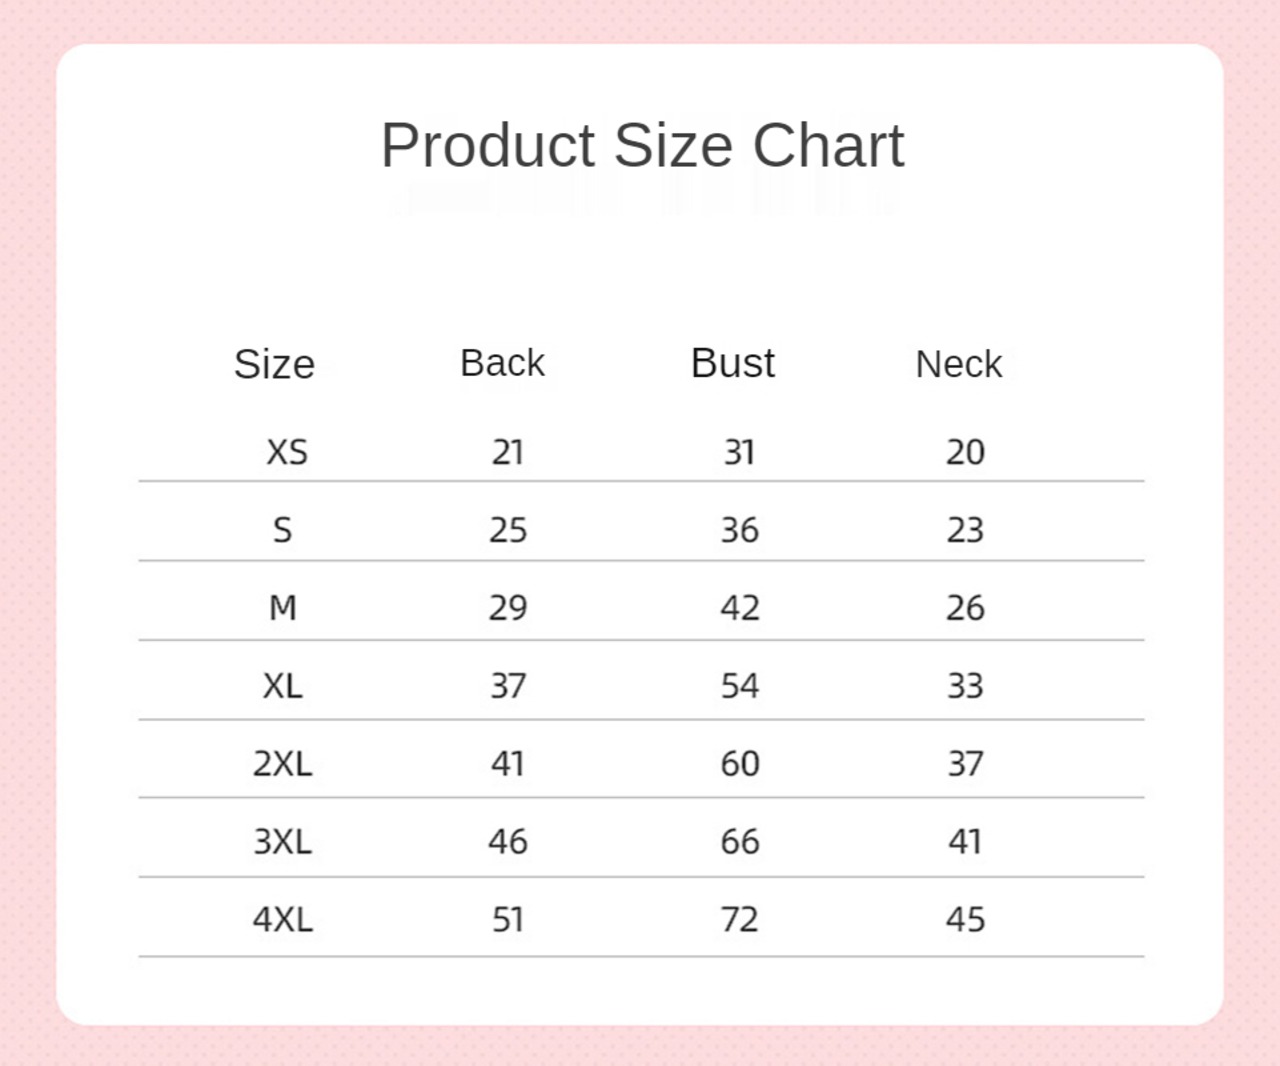Click Bust value 36 in S row

[x=740, y=530]
